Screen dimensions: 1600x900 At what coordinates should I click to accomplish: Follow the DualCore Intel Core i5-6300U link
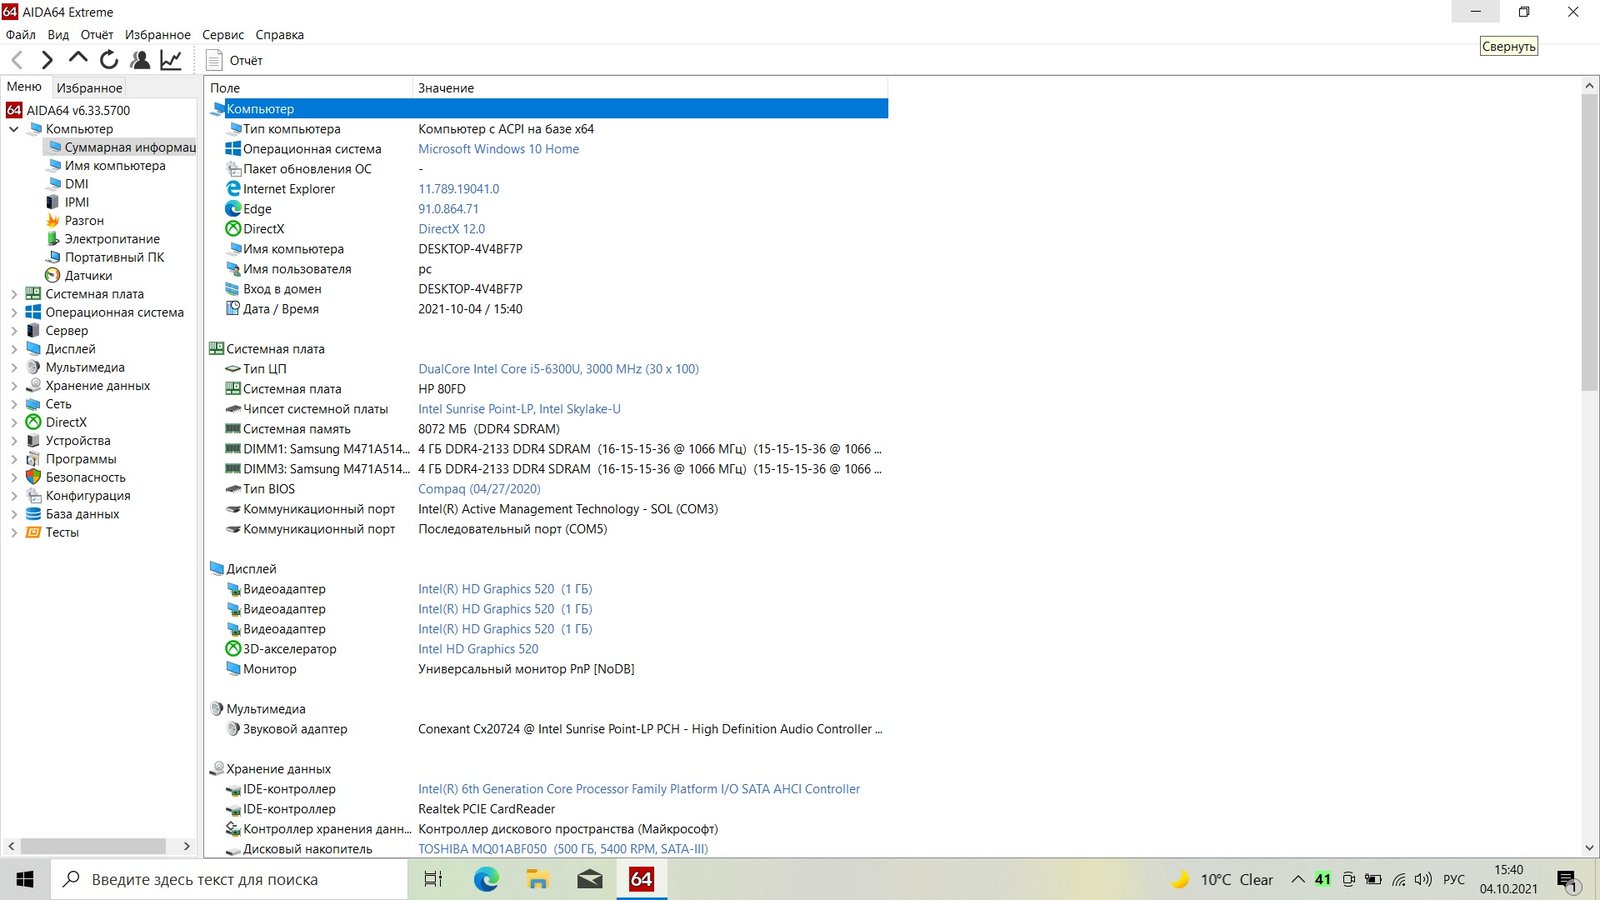point(558,369)
